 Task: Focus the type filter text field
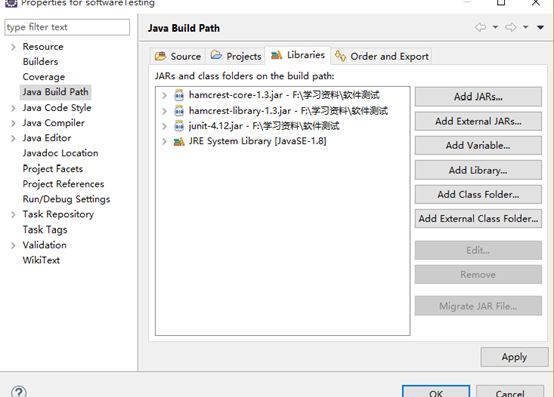pos(67,27)
